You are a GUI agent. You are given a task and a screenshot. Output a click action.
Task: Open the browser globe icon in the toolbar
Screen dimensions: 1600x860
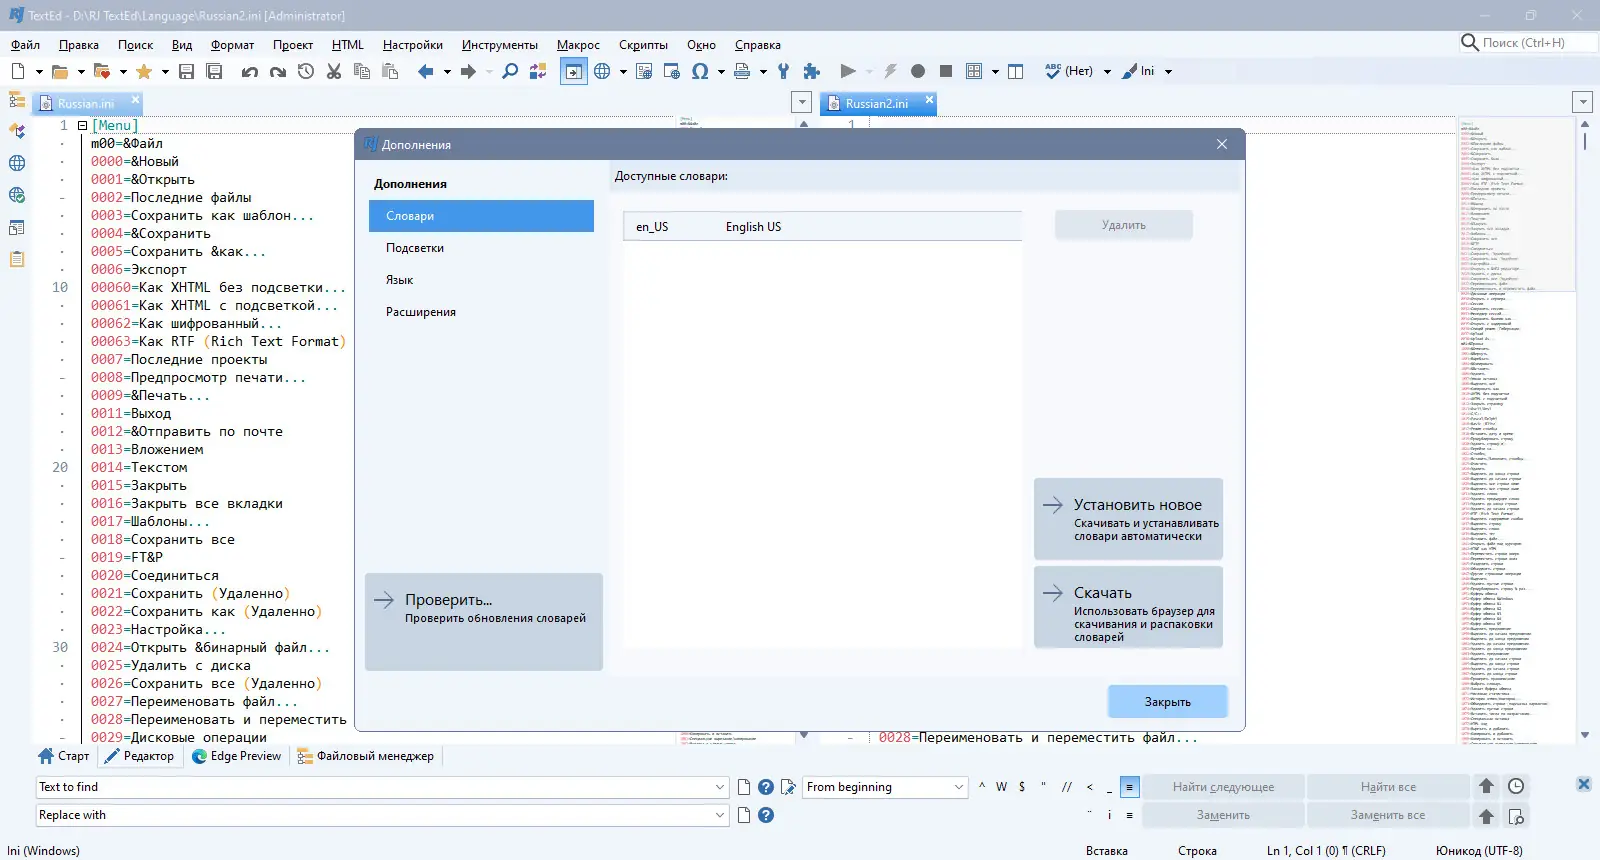602,71
